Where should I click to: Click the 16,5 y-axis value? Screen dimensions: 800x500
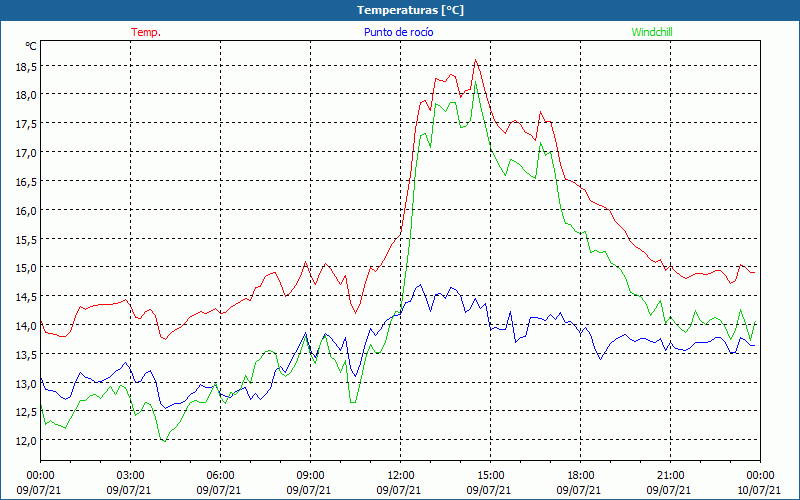pyautogui.click(x=26, y=181)
